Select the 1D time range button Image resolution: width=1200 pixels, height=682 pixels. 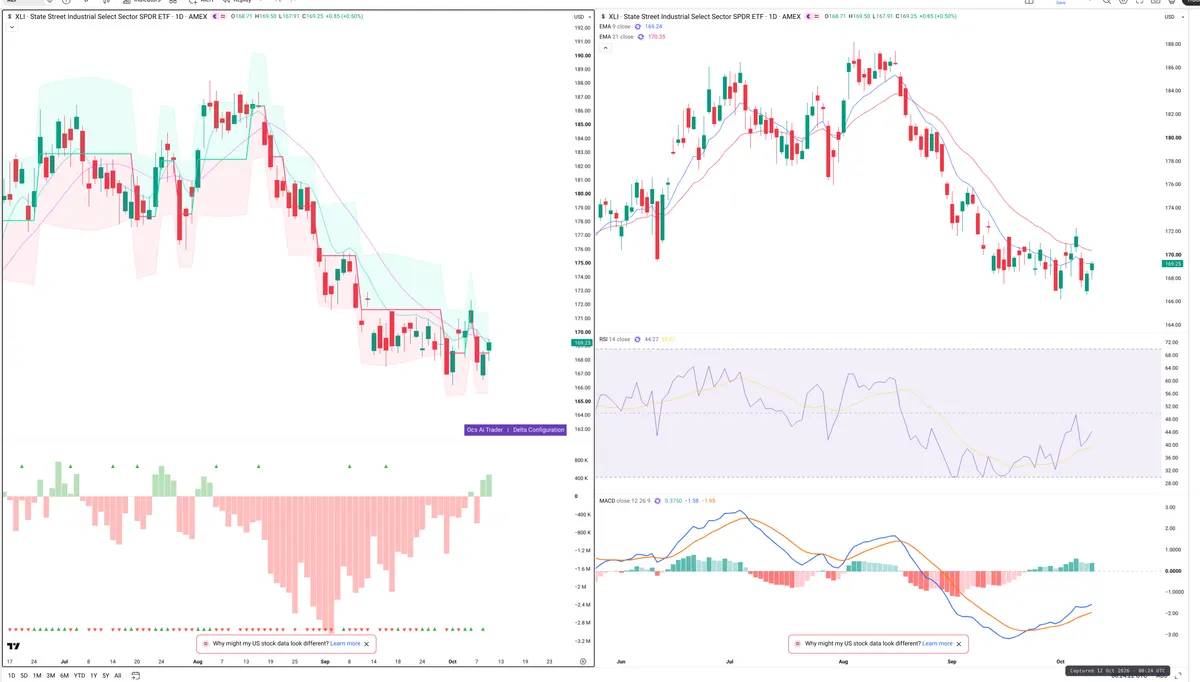tap(12, 676)
